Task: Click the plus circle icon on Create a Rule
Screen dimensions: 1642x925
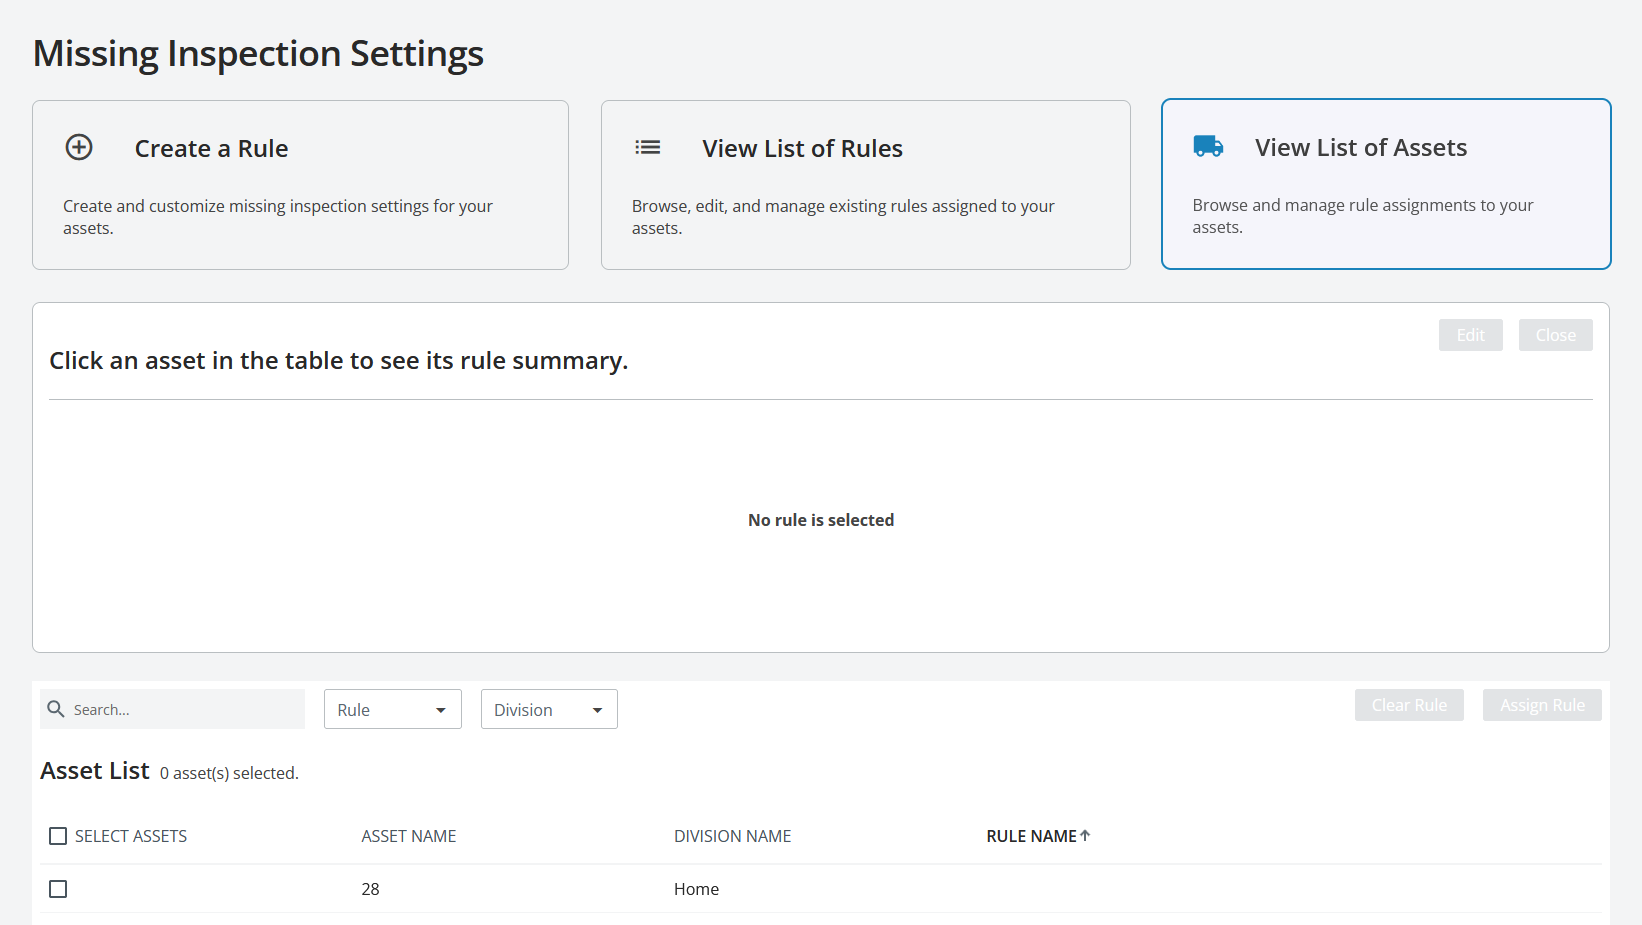Action: 79,147
